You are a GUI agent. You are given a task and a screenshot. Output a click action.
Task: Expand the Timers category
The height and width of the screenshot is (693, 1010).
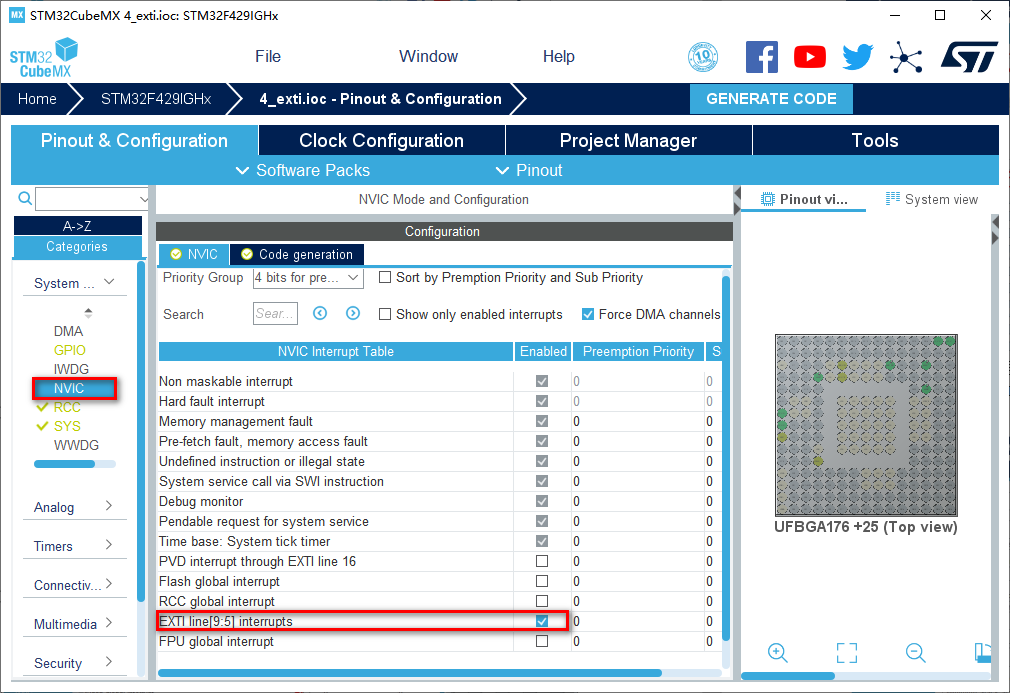coord(74,546)
